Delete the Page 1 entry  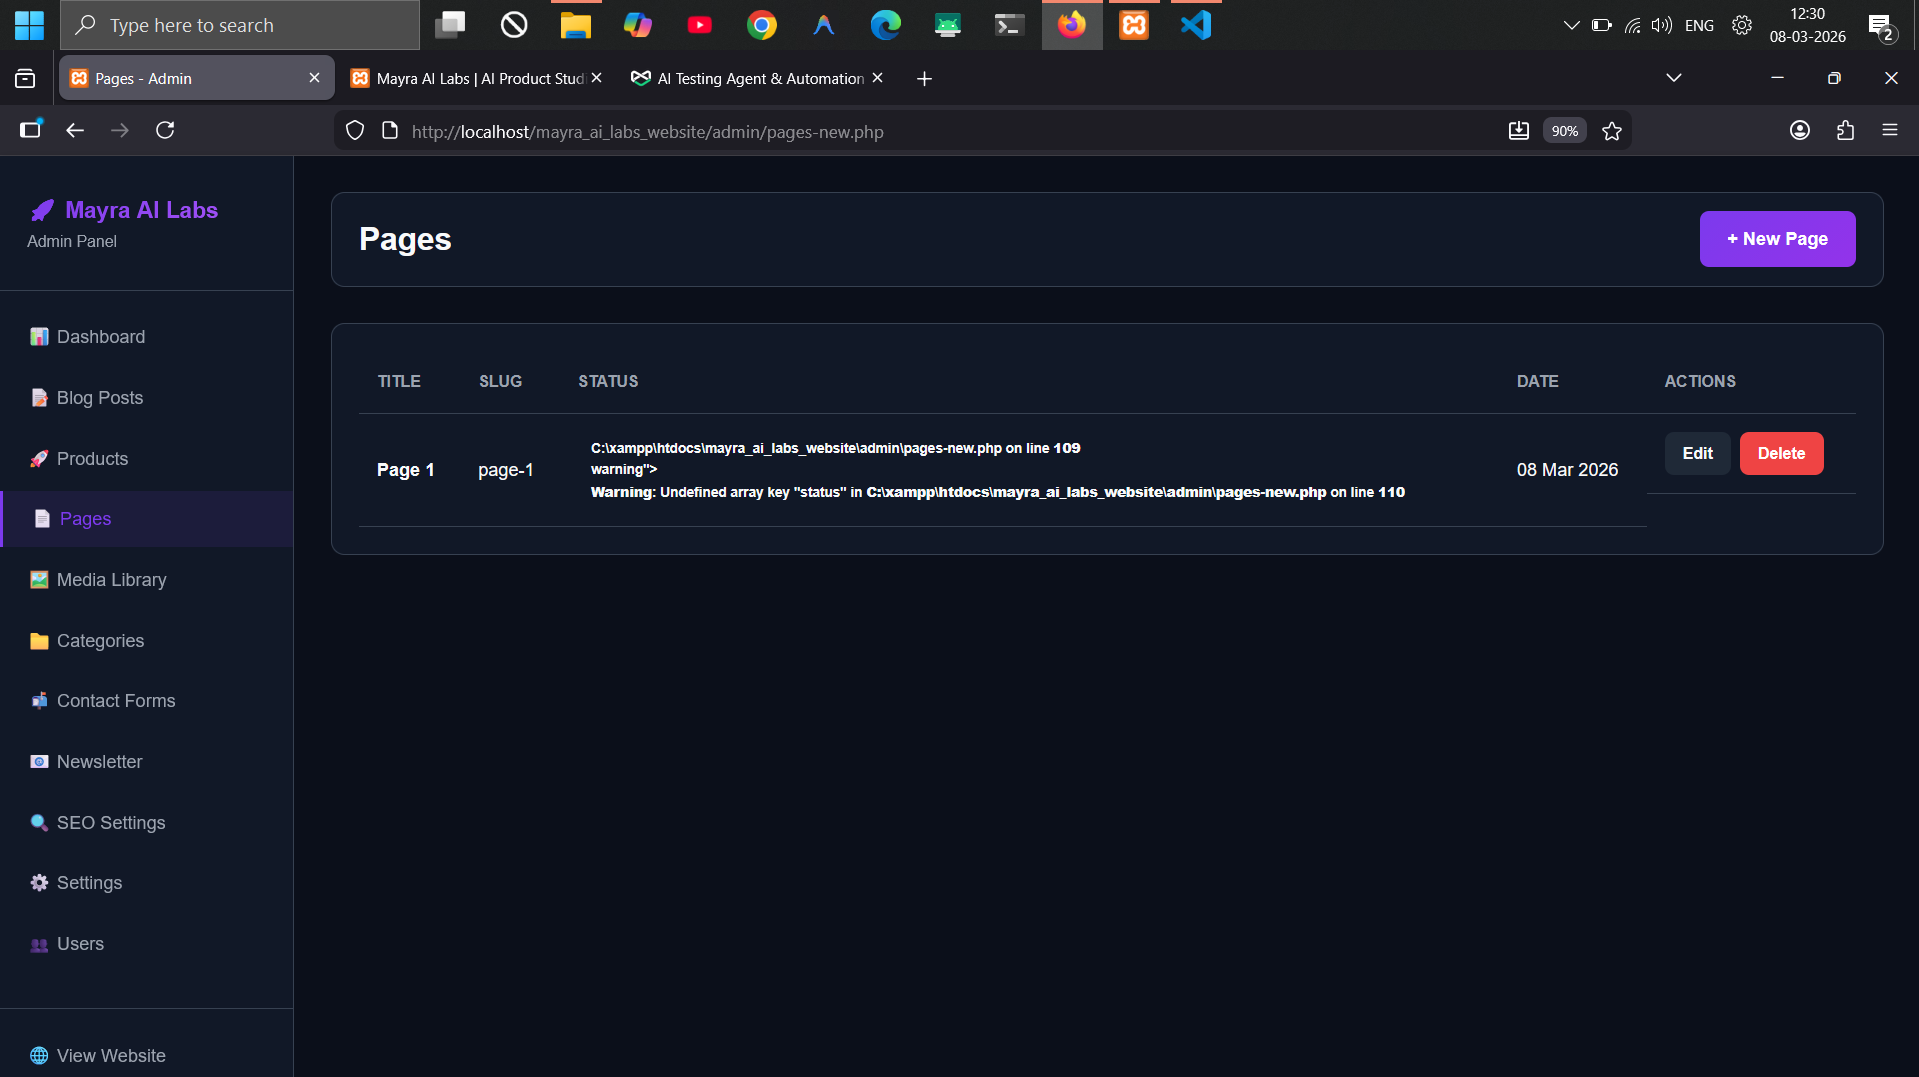[x=1781, y=454]
